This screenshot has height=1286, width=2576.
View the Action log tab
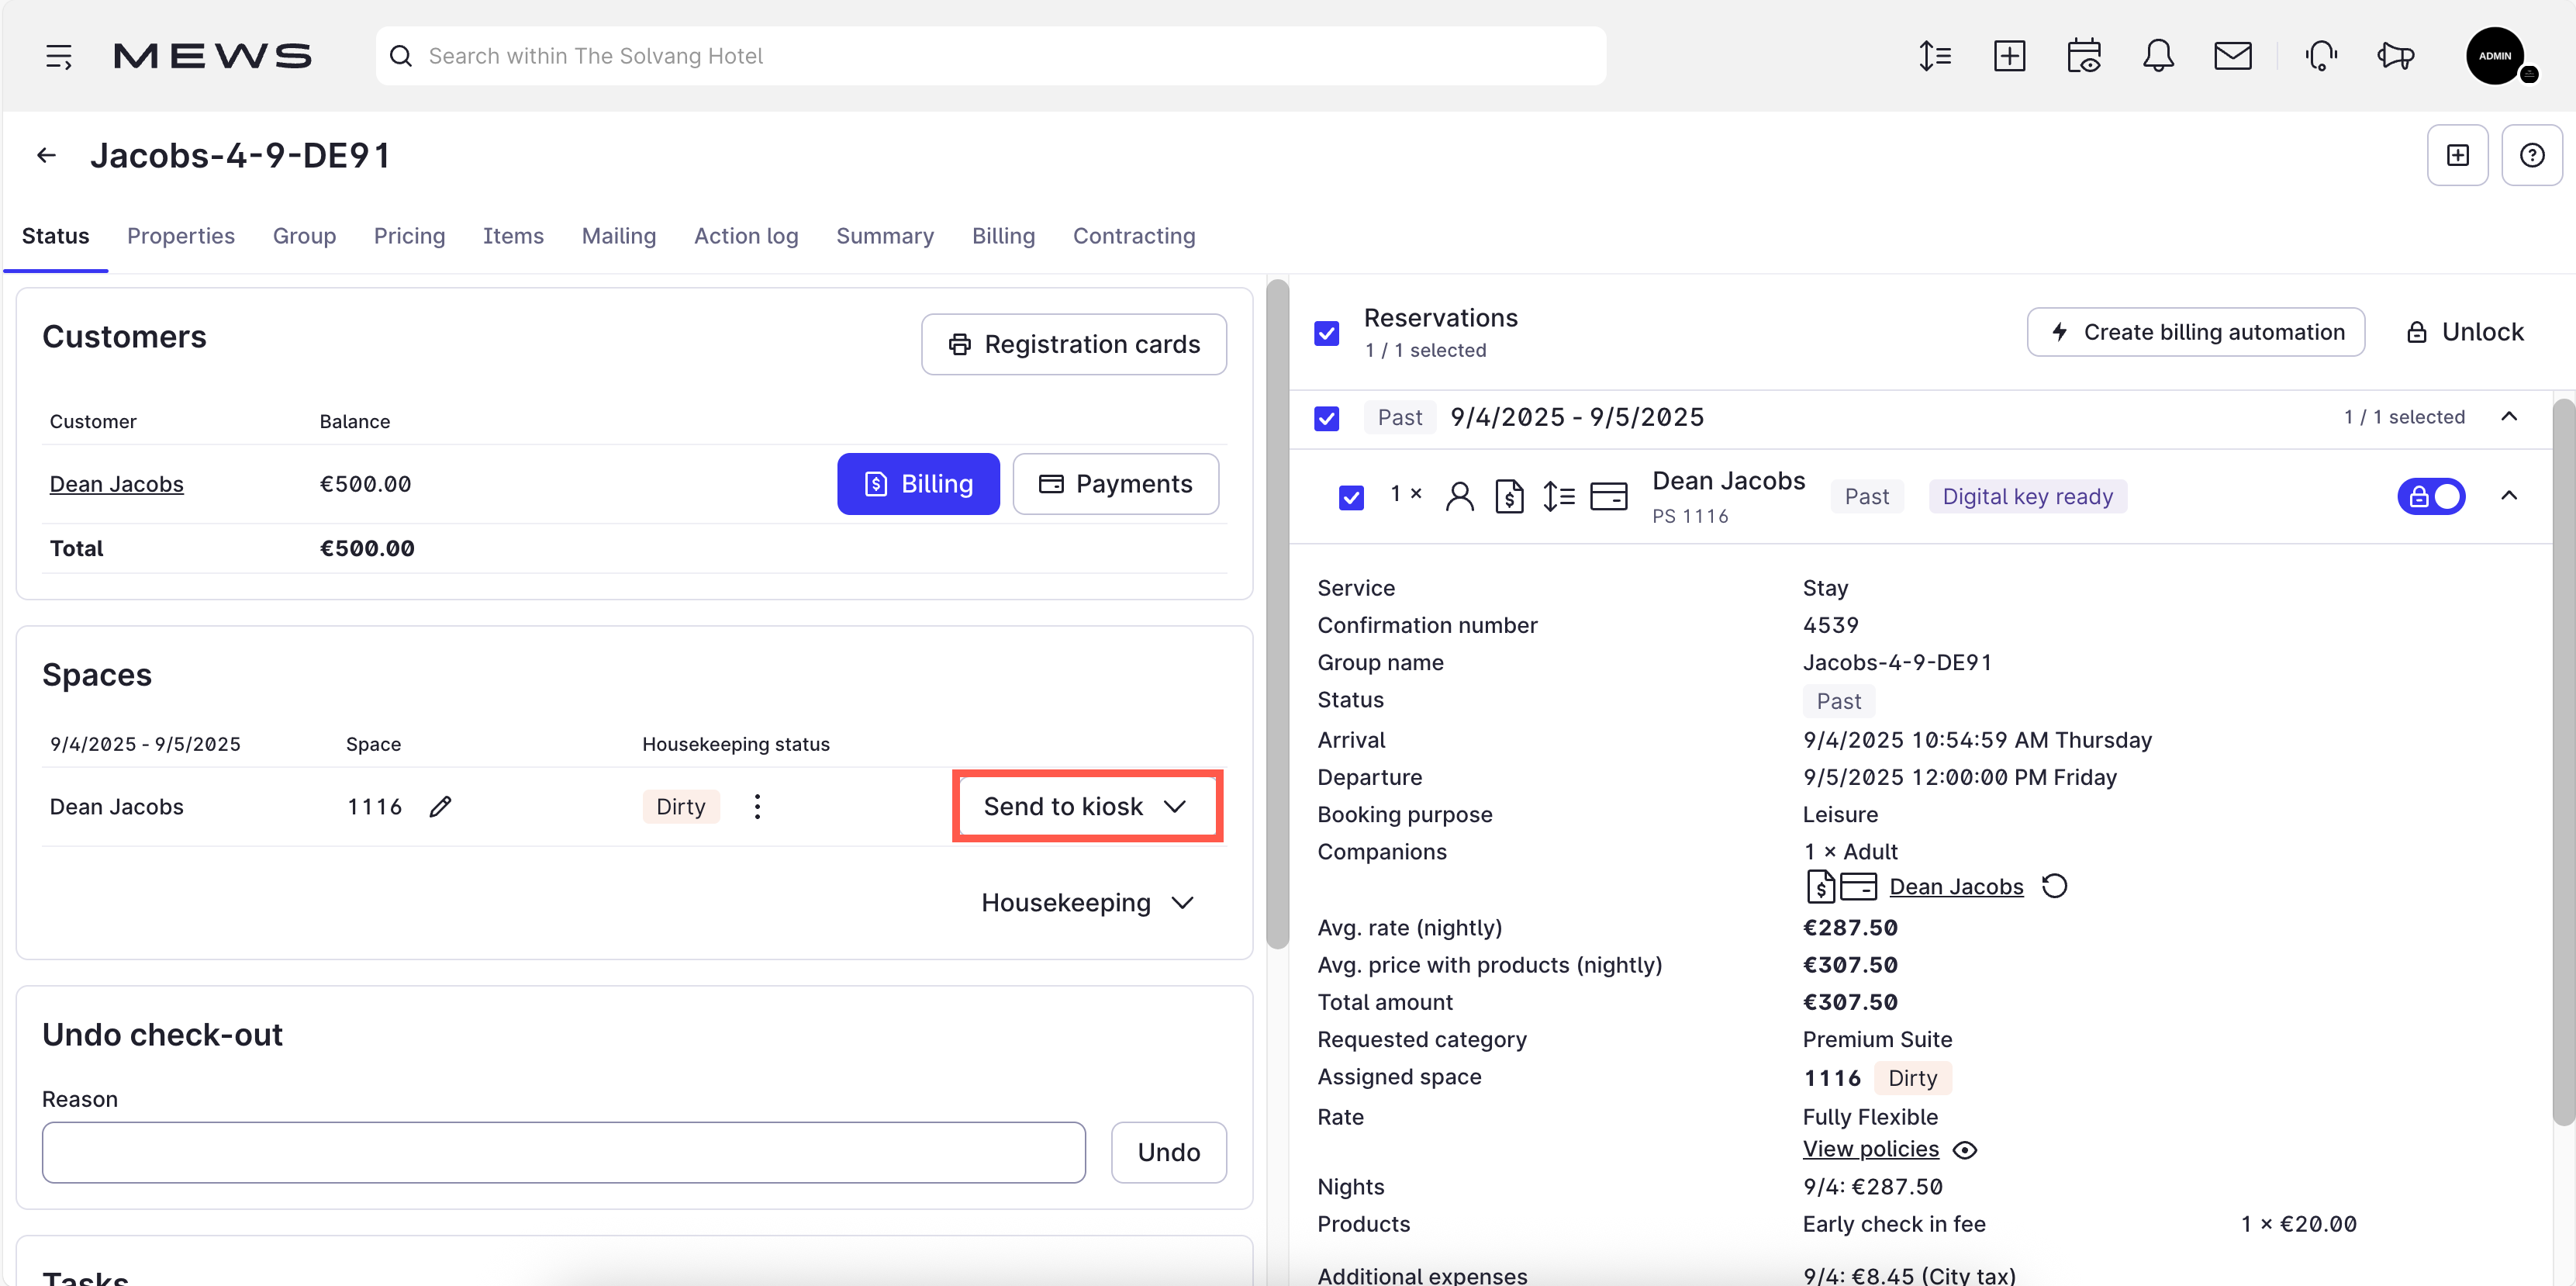point(746,236)
